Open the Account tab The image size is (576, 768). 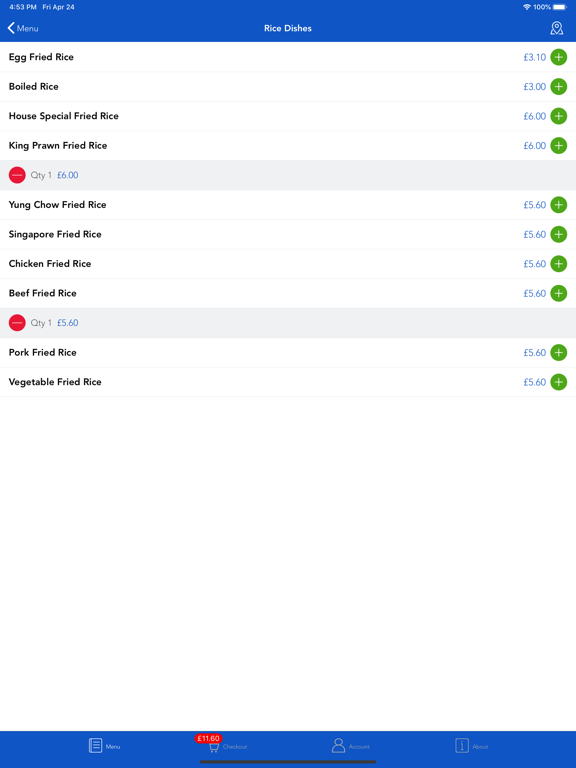pos(350,746)
